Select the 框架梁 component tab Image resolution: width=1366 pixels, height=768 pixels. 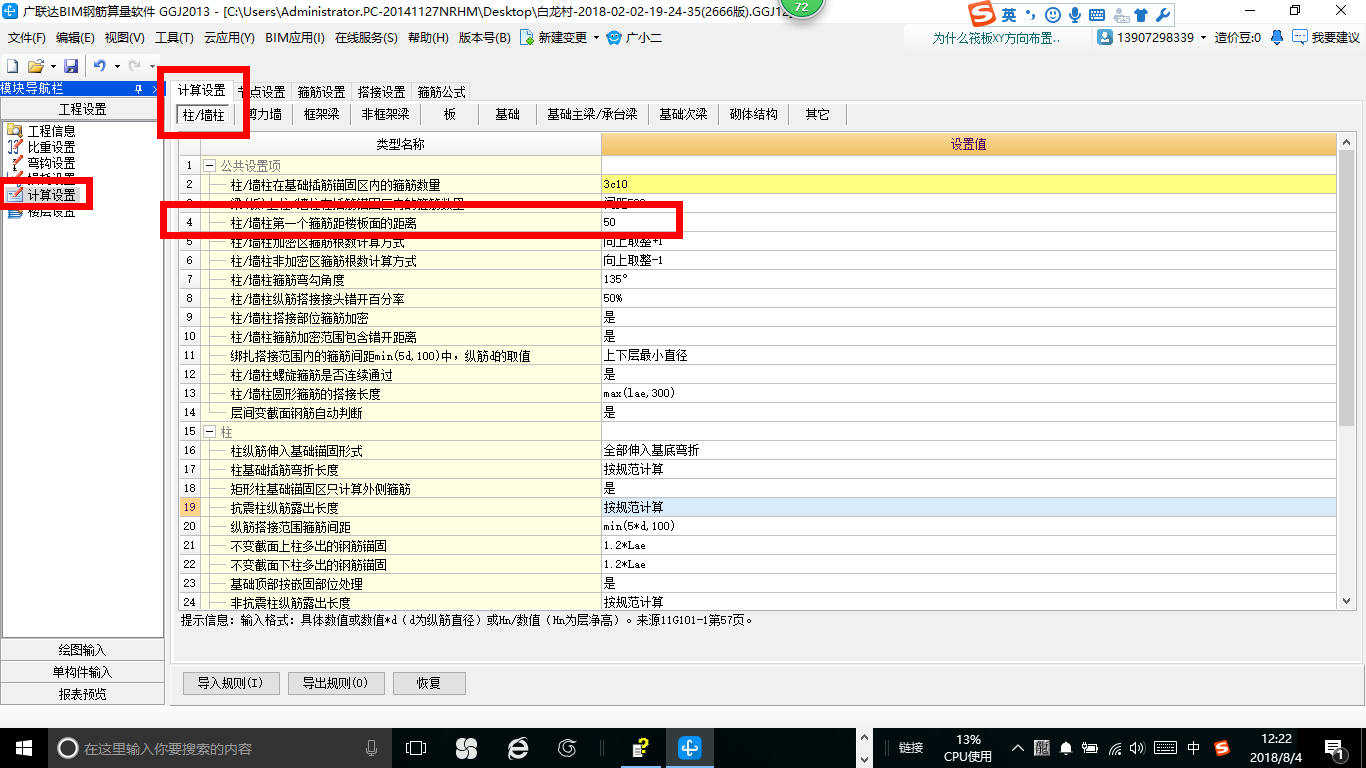(321, 115)
